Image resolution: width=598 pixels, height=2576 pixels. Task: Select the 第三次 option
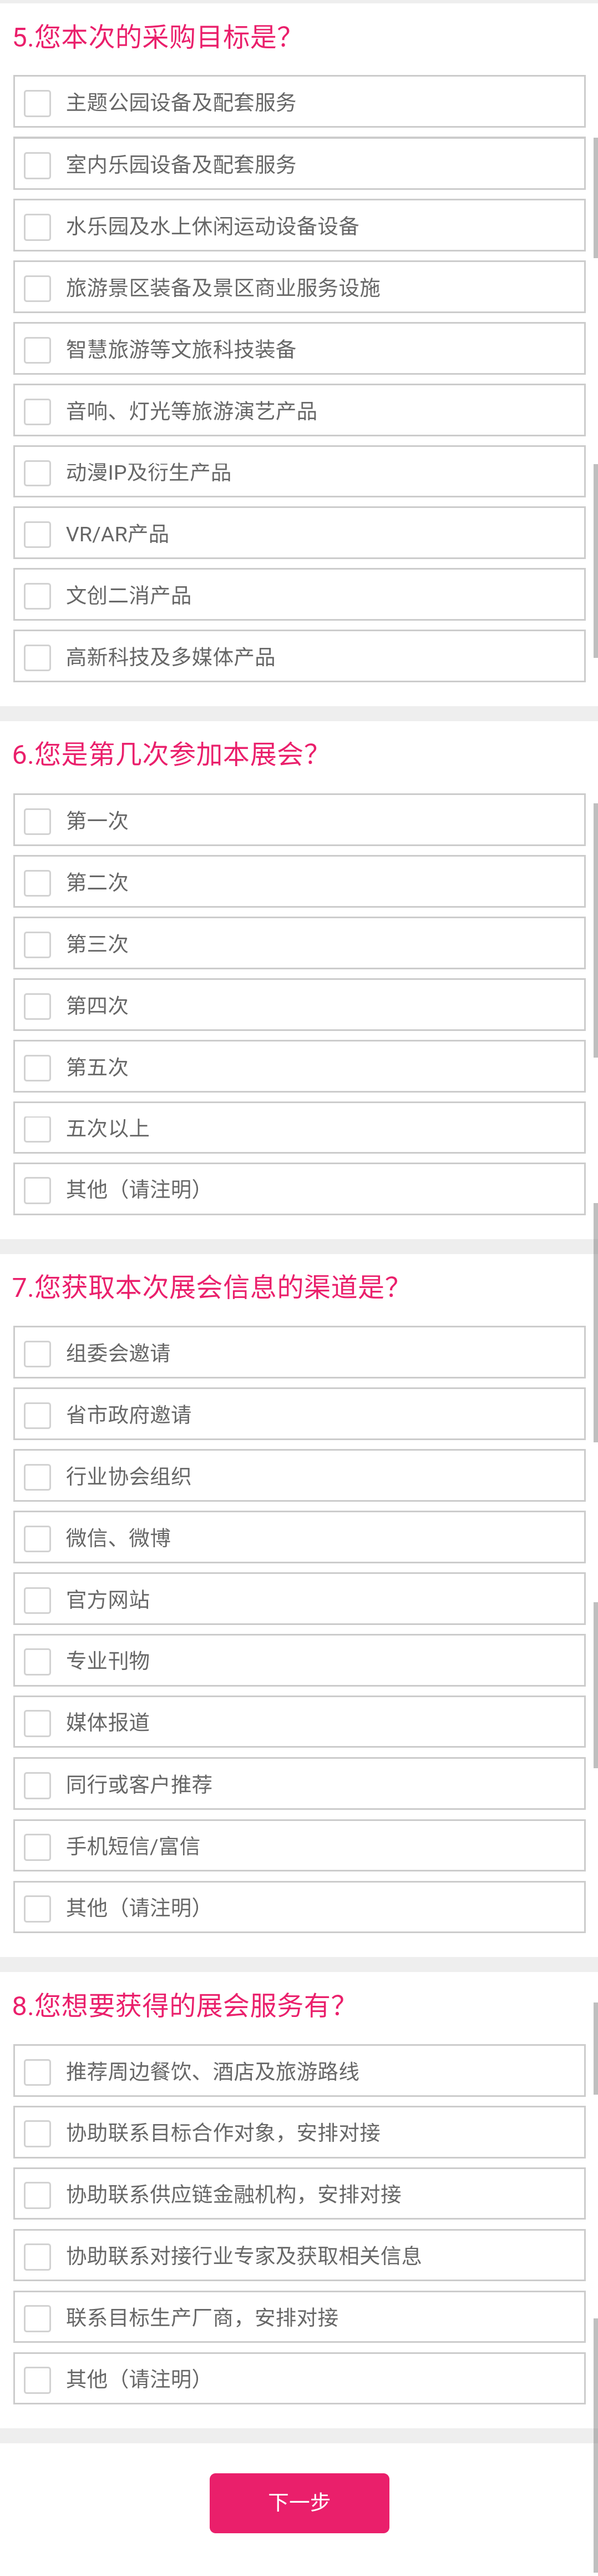click(299, 943)
